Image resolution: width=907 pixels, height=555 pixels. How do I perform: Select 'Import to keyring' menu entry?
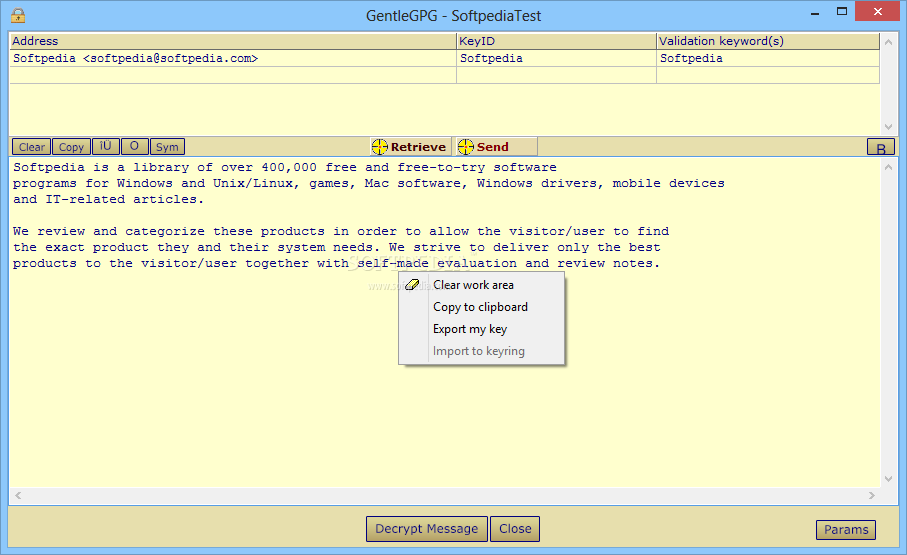click(481, 351)
